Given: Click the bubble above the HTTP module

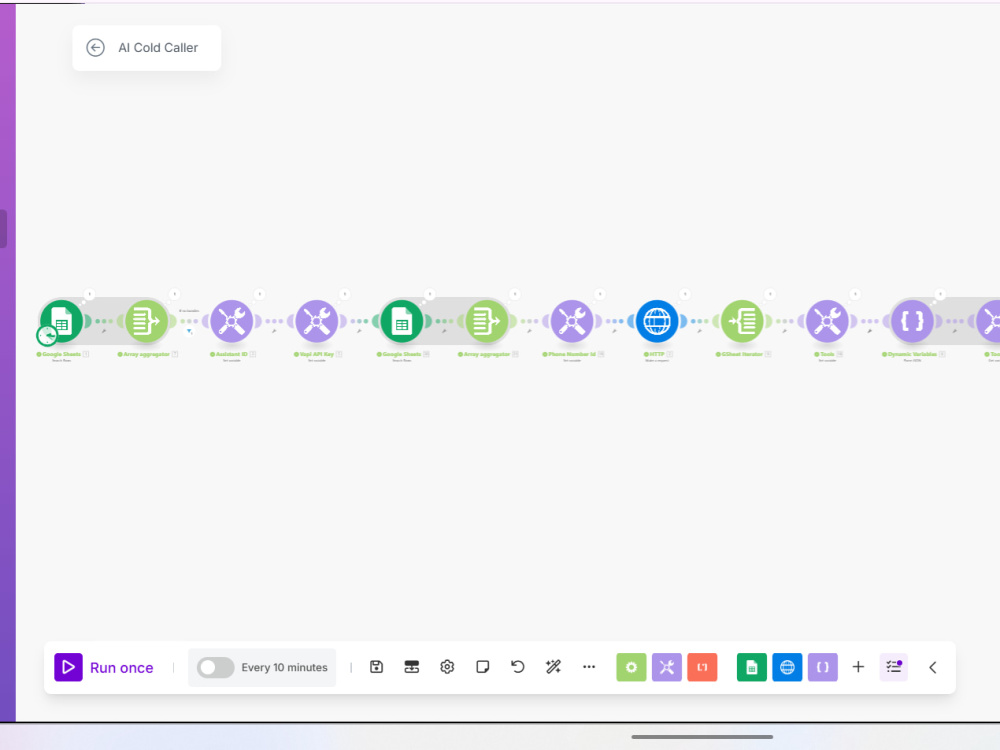Looking at the screenshot, I should point(685,294).
